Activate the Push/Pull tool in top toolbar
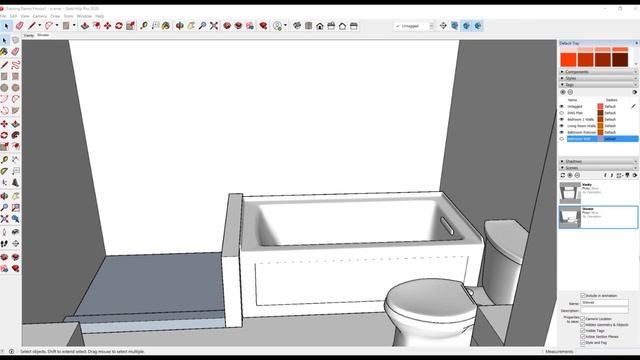Screen dimensions: 640x360 (85, 26)
